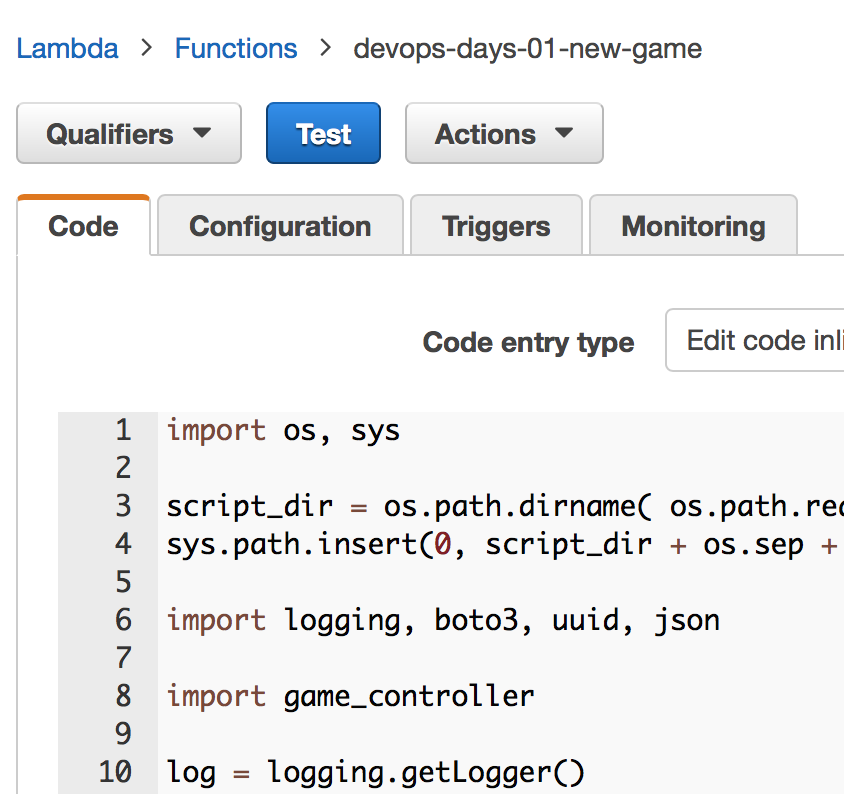Open the Triggers tab
The height and width of the screenshot is (794, 844).
click(x=496, y=227)
